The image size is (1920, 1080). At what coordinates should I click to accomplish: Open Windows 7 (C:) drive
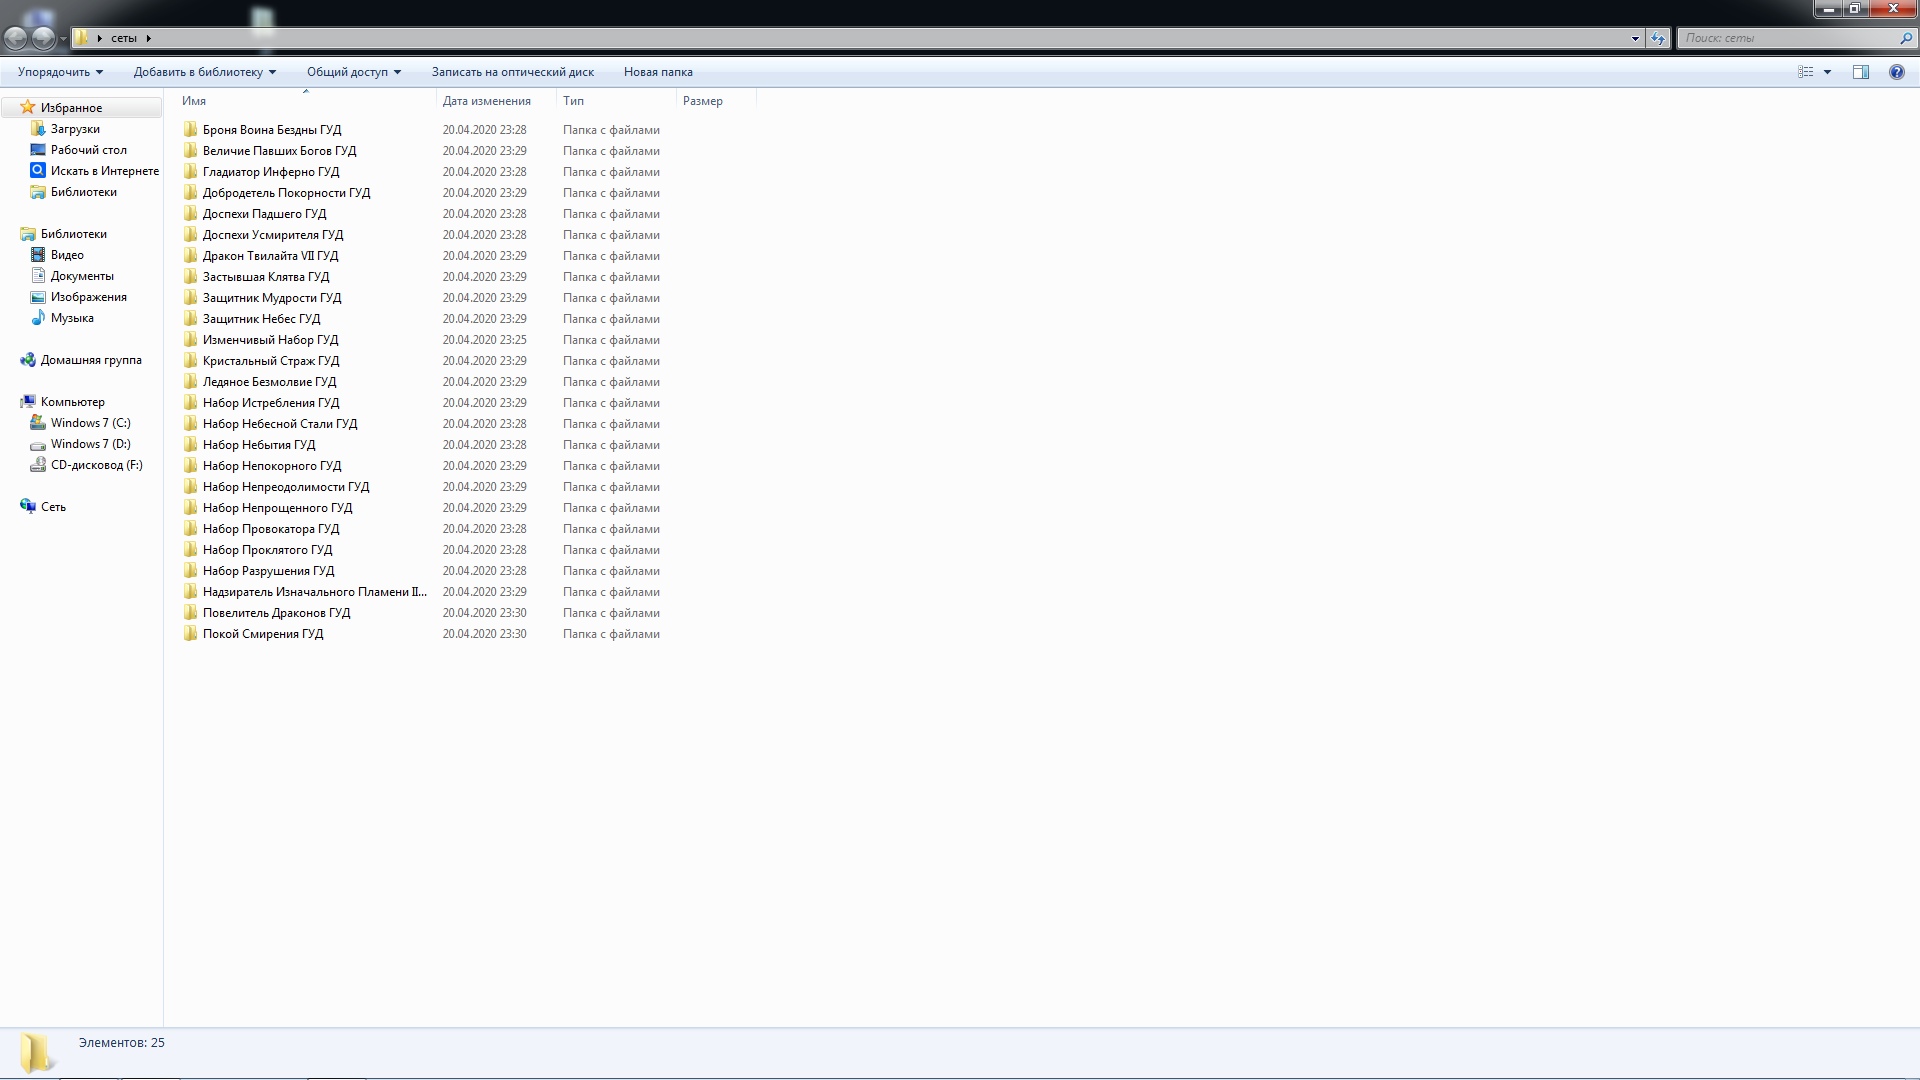point(90,423)
